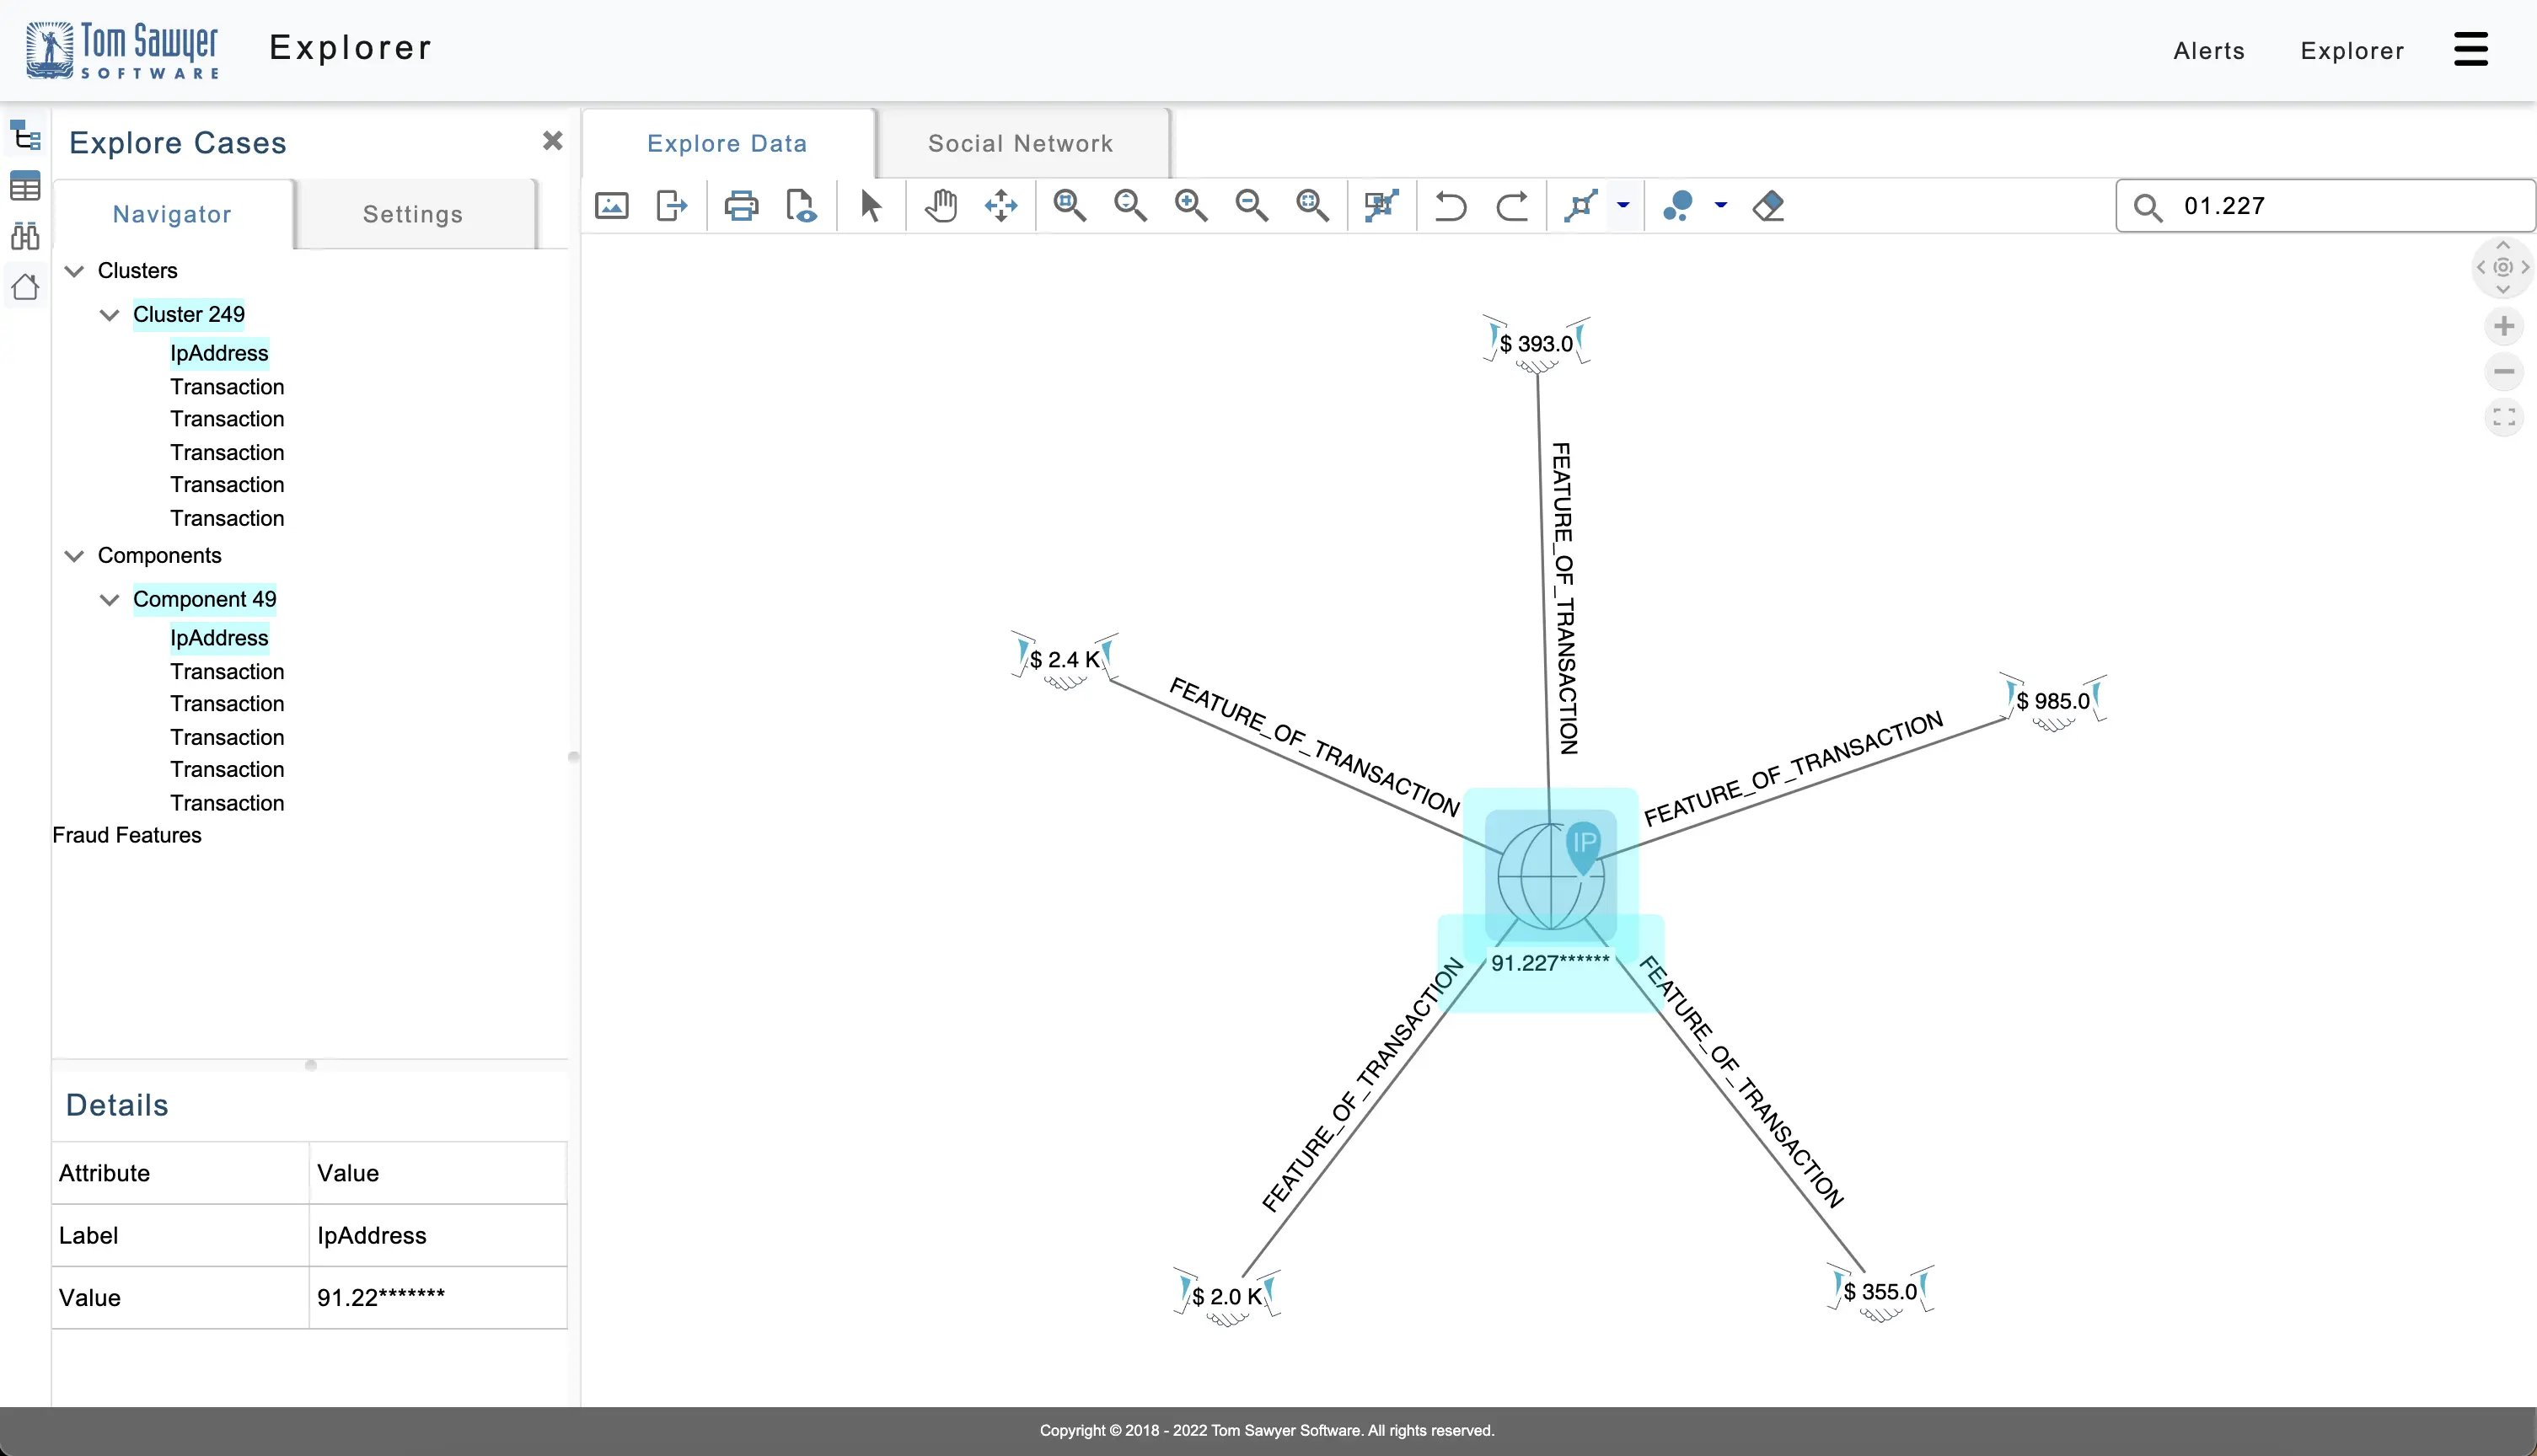This screenshot has width=2537, height=1456.
Task: Open the Social Network tab
Action: click(1021, 143)
